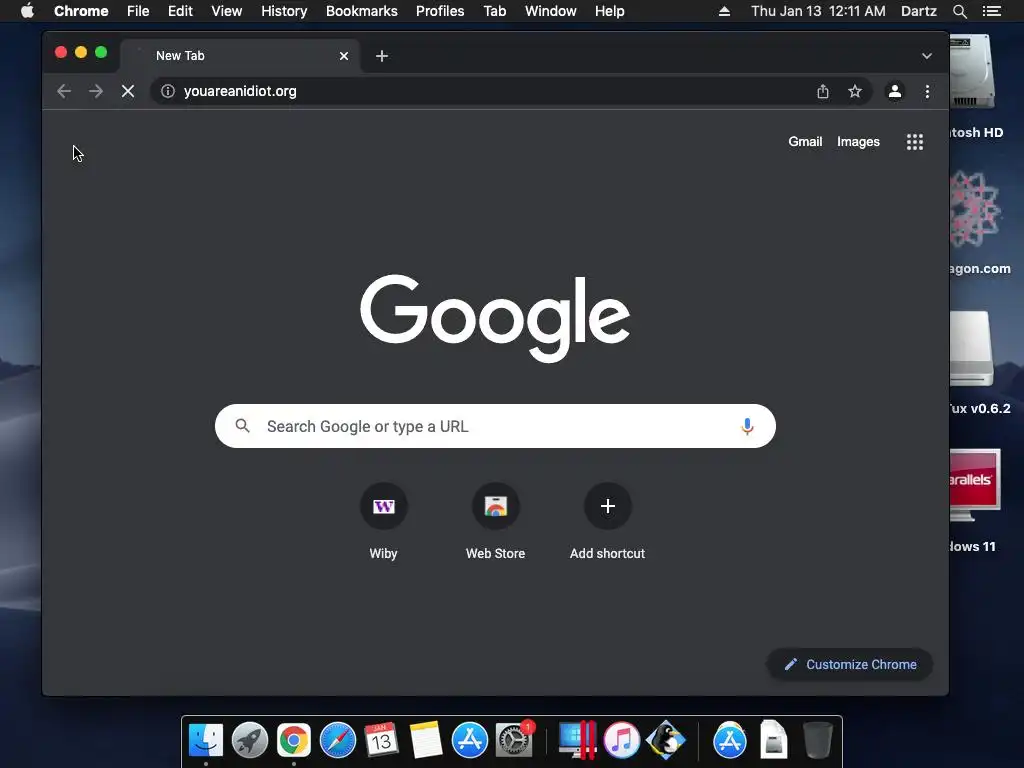Viewport: 1024px width, 768px height.
Task: Bookmark this tab with the star icon
Action: (x=855, y=91)
